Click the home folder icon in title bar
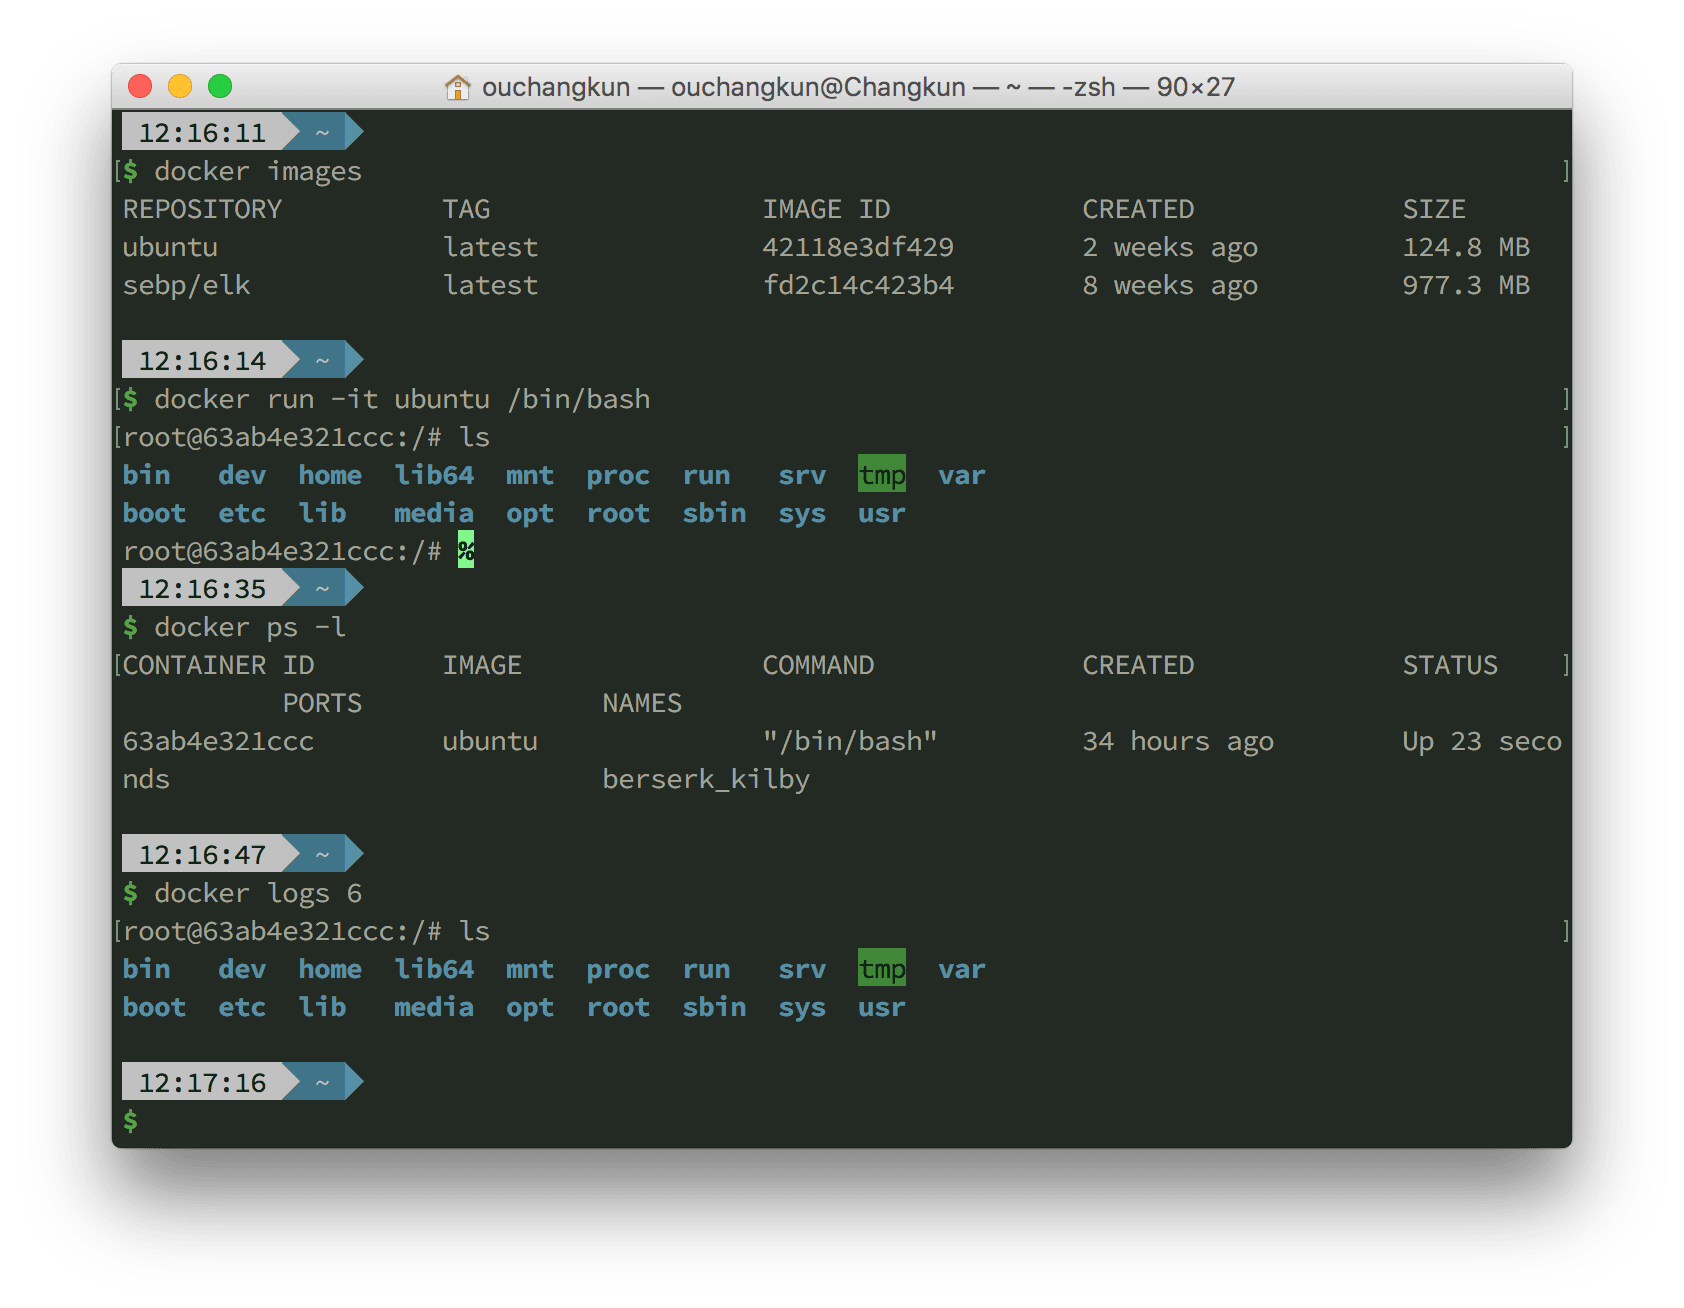 coord(457,88)
